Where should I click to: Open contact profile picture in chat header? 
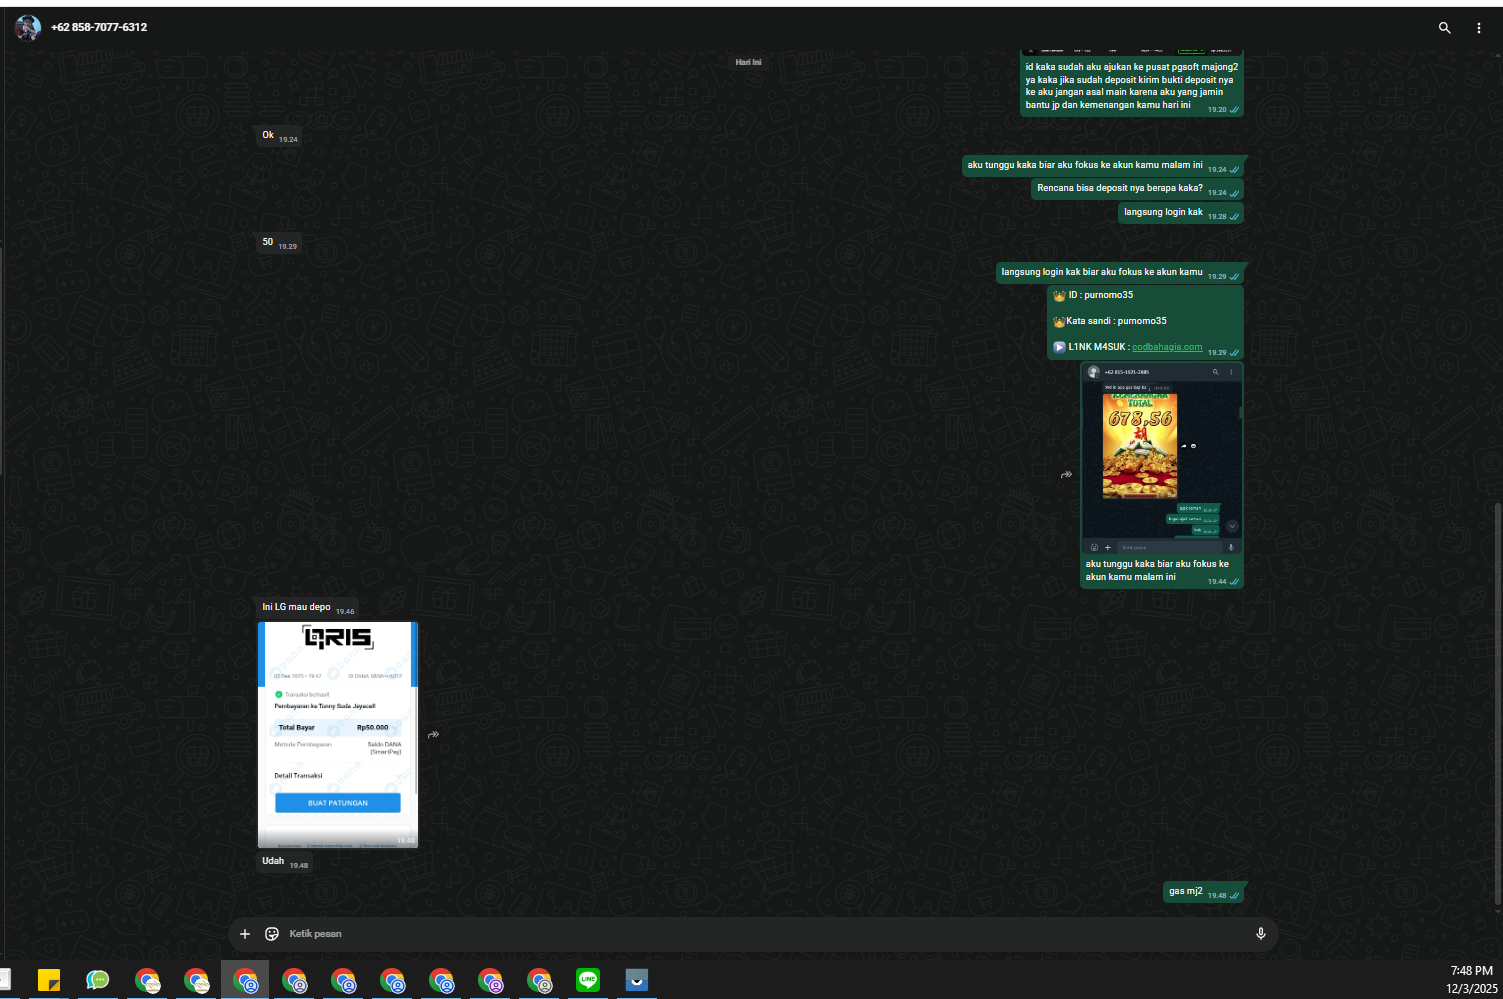click(28, 28)
